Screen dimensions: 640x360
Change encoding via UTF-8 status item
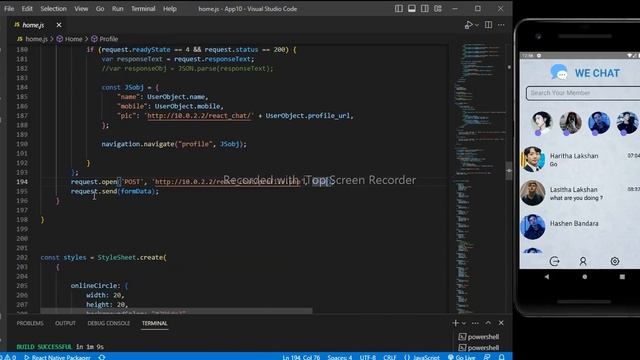[x=368, y=357]
